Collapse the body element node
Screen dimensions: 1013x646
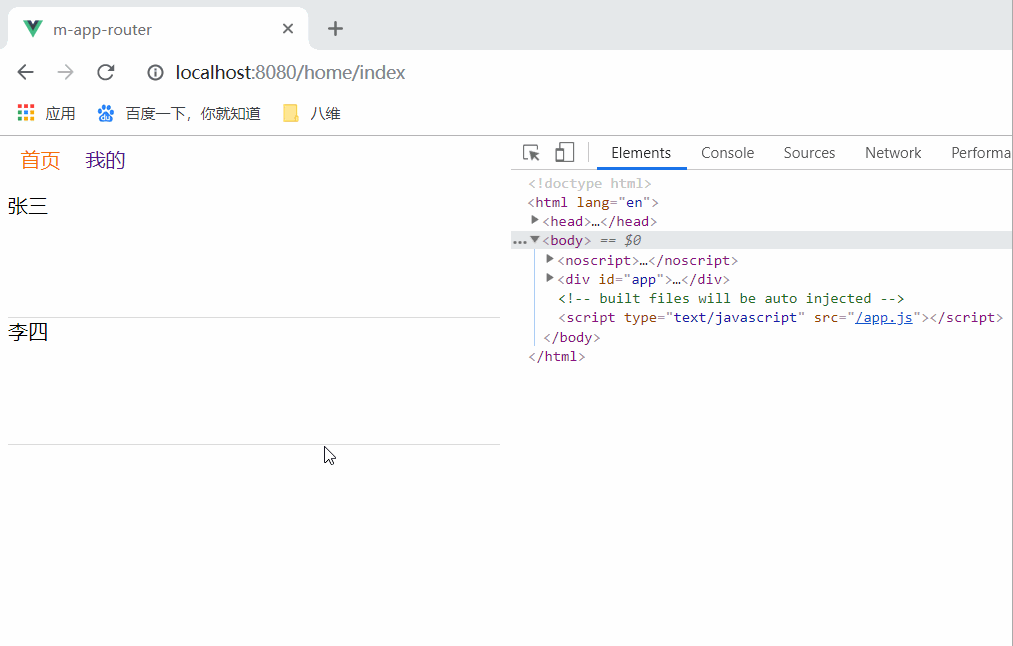(535, 240)
